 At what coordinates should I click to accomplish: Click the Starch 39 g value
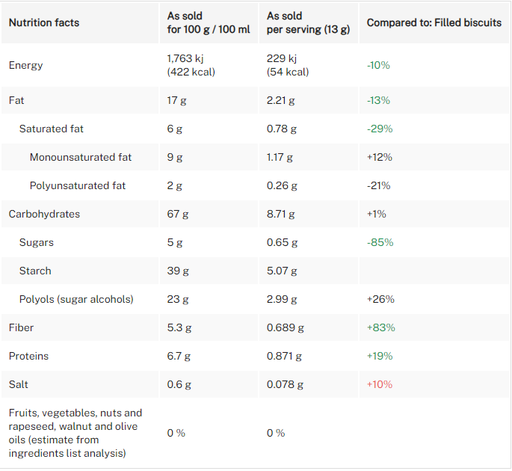178,271
